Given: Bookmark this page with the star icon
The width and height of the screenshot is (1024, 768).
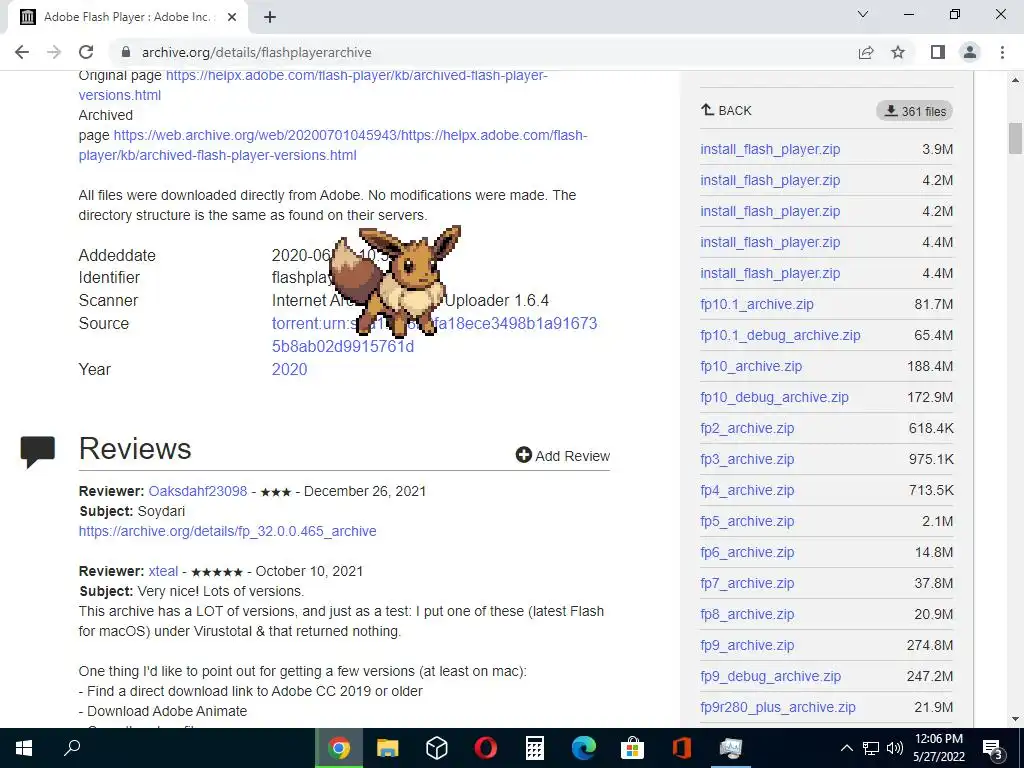Looking at the screenshot, I should [x=898, y=52].
